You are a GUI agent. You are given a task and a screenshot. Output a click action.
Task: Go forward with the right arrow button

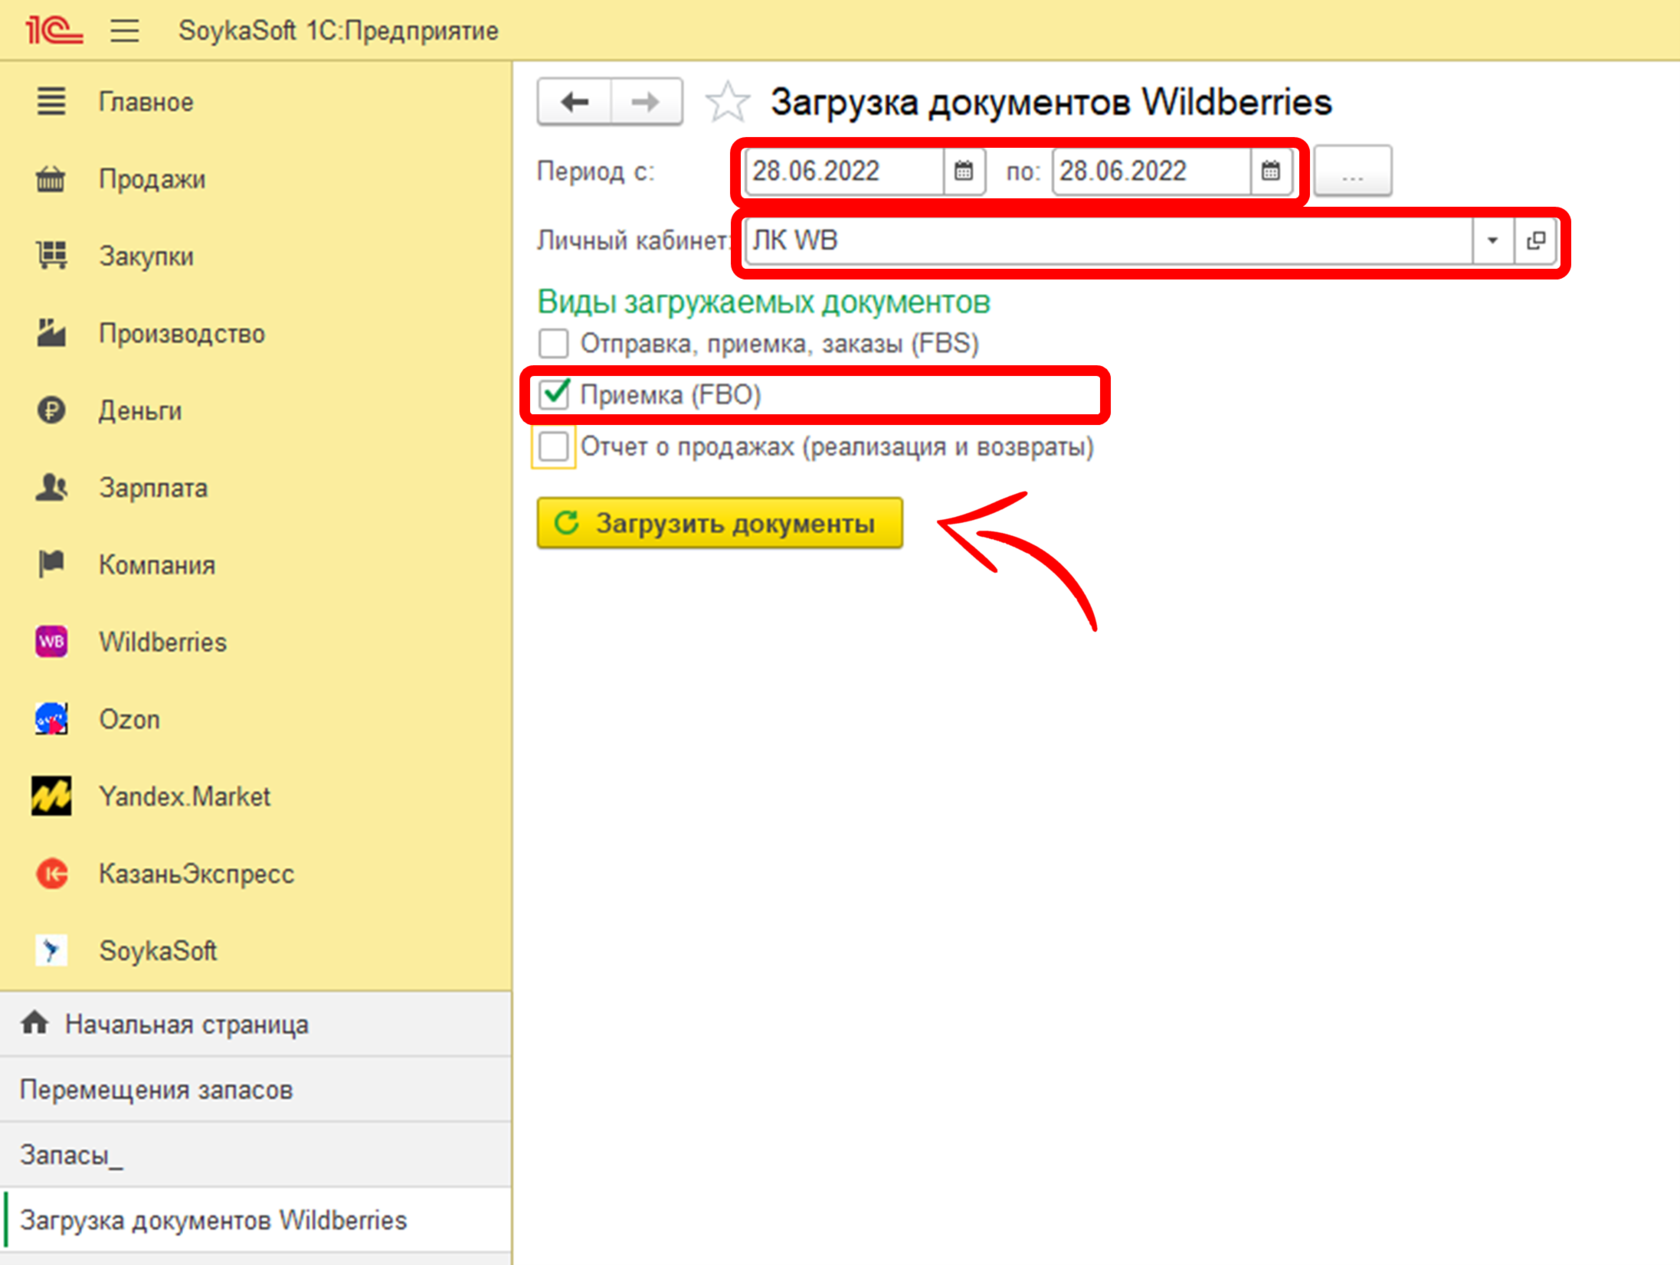tap(646, 102)
